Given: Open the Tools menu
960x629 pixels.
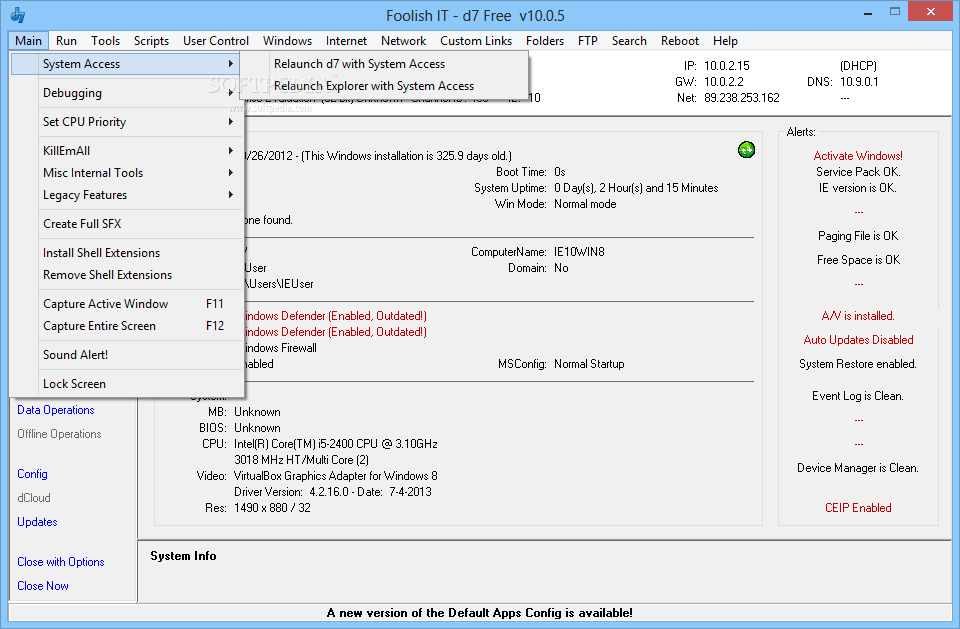Looking at the screenshot, I should 105,40.
